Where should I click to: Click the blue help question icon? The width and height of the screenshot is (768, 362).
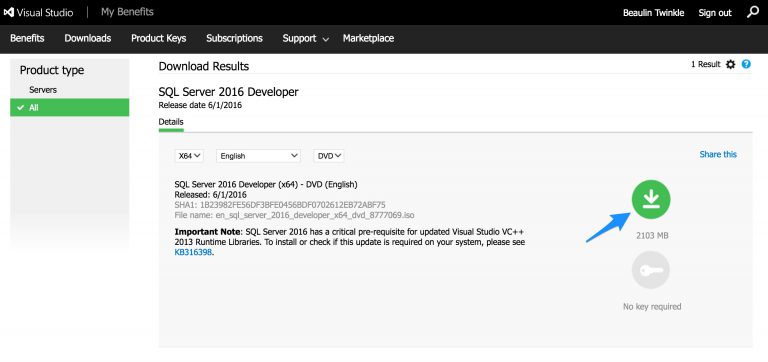point(746,64)
